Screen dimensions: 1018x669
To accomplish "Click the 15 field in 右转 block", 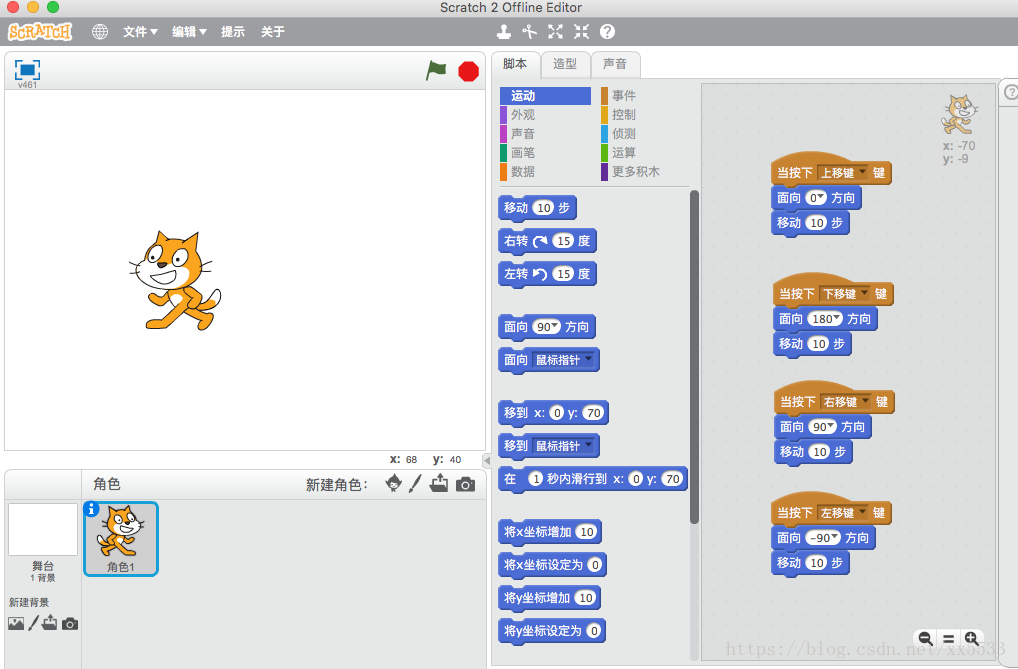I will (564, 241).
